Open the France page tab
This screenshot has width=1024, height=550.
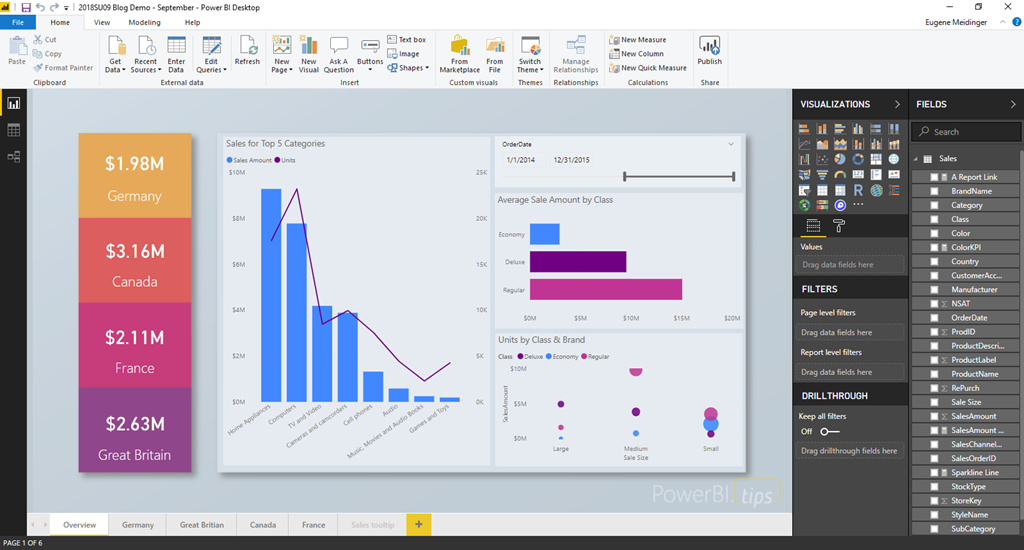(313, 525)
